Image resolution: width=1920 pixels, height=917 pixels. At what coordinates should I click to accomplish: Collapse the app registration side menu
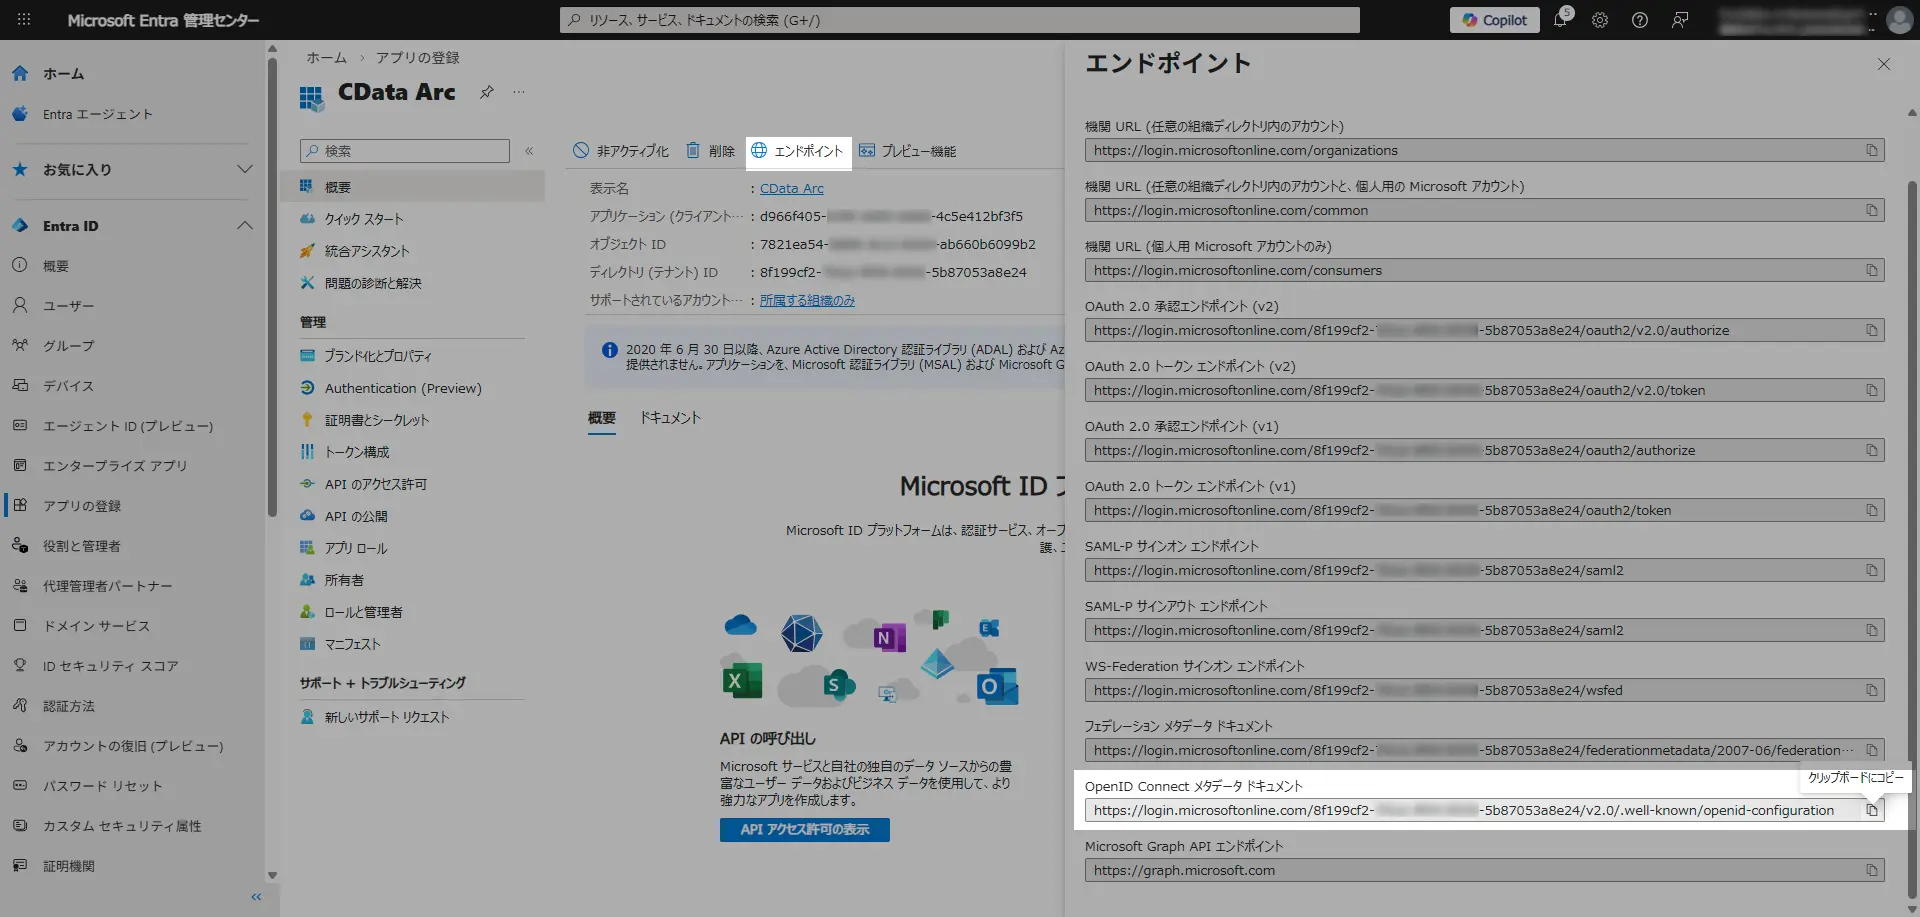click(529, 151)
